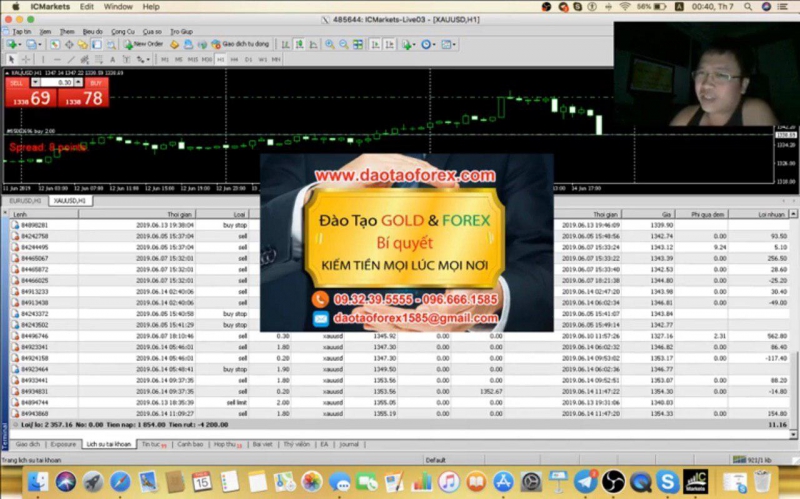Open the chart Templates icon
This screenshot has height=499, width=800.
446,44
